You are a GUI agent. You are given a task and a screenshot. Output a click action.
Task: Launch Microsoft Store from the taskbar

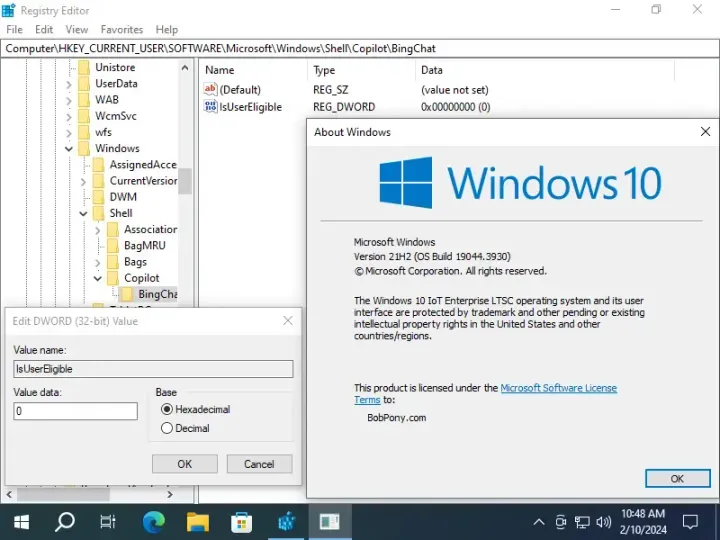click(x=241, y=521)
